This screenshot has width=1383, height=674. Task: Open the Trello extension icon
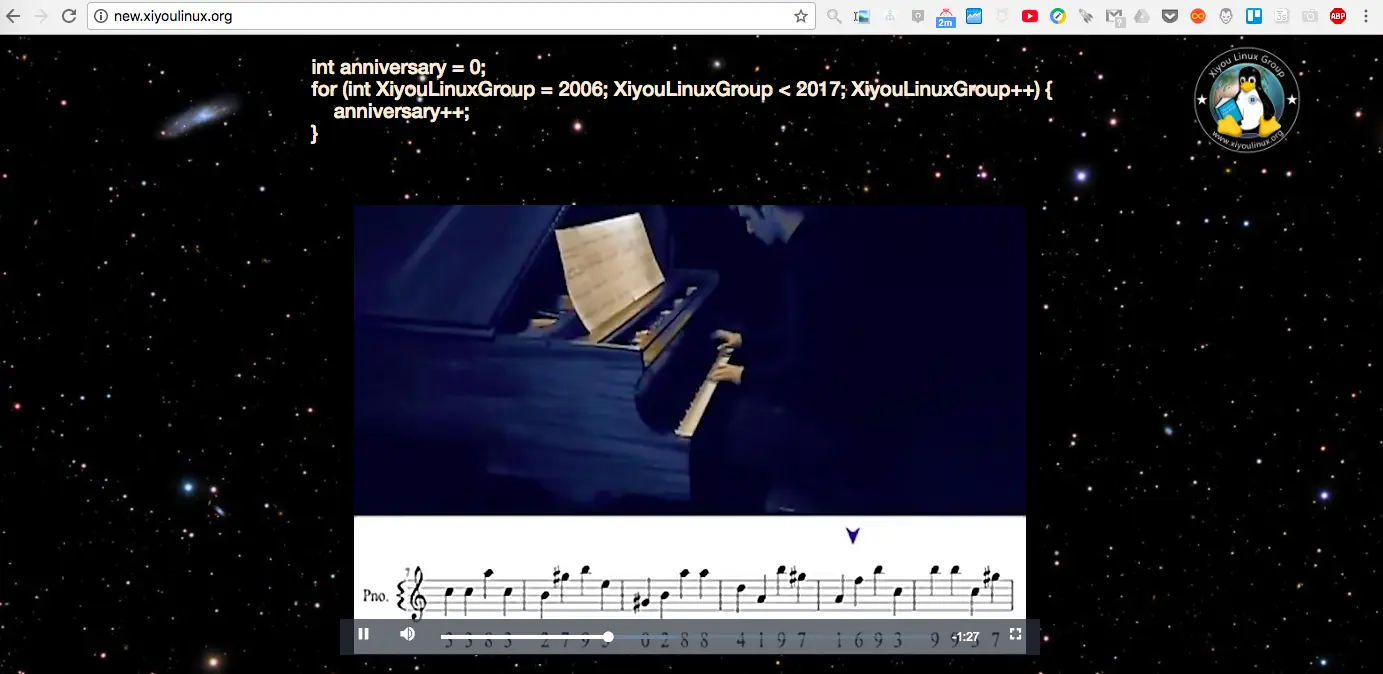coord(1253,16)
